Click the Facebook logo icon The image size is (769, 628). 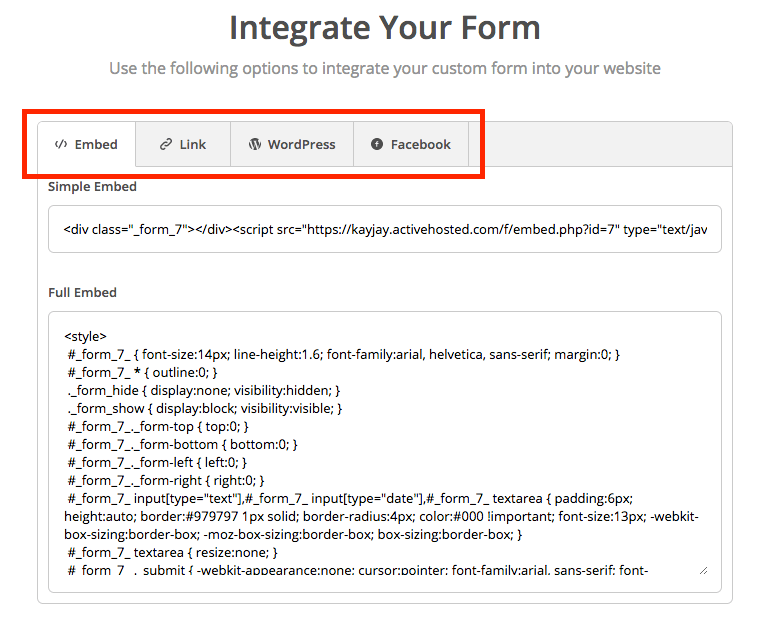point(377,144)
